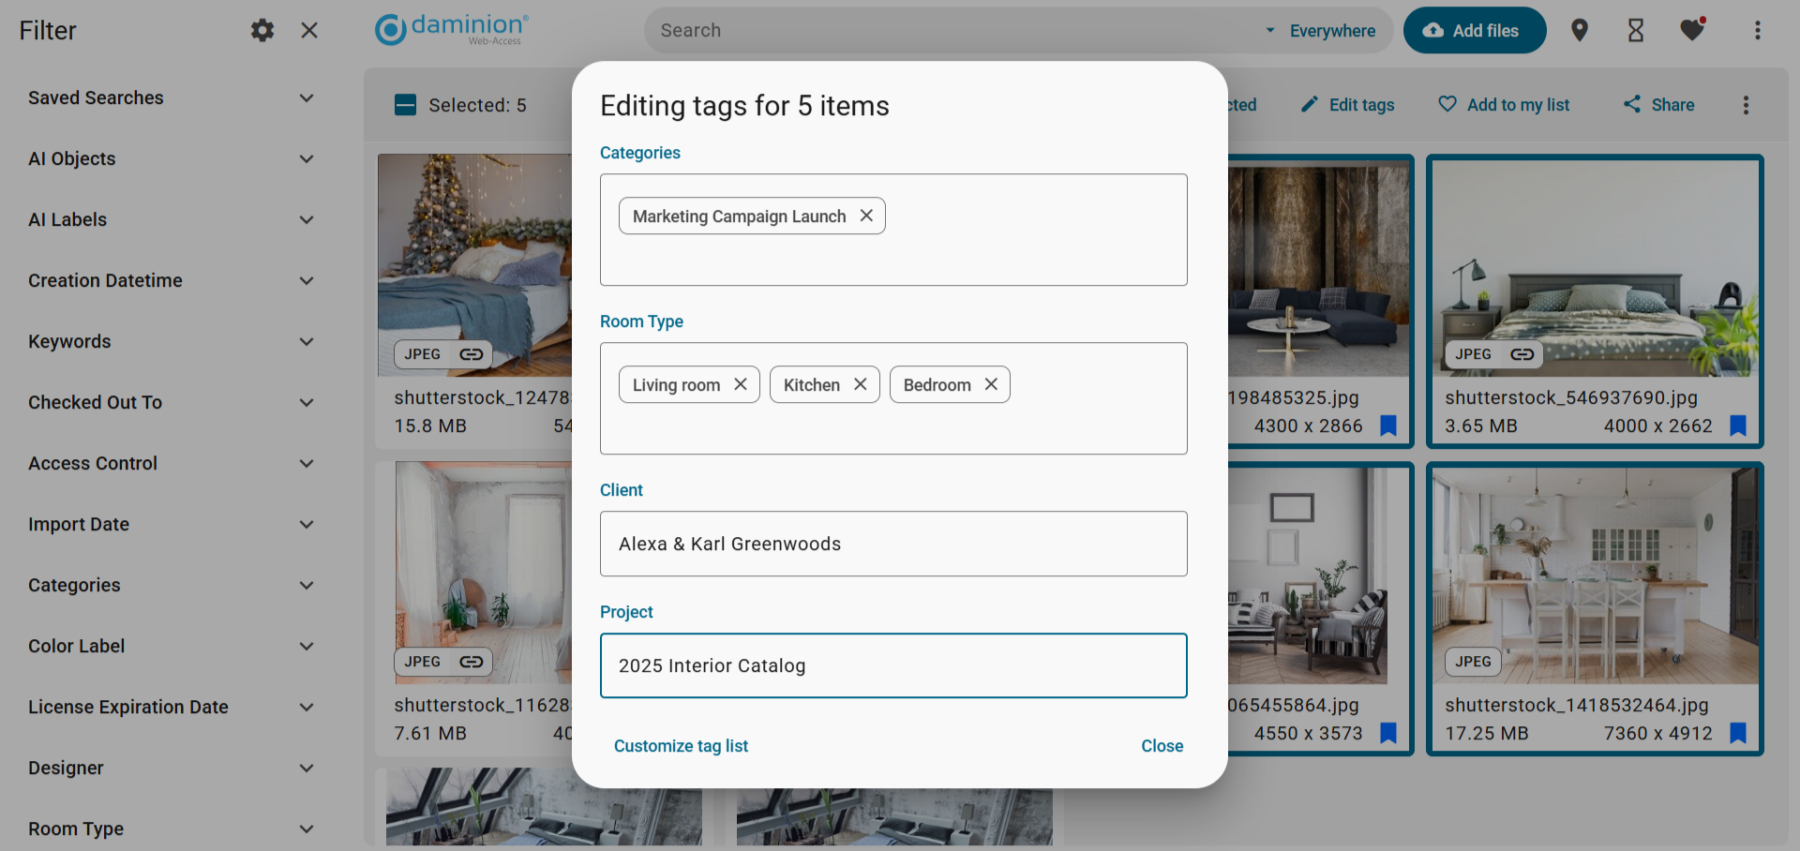This screenshot has height=851, width=1800.
Task: Click bookmark icon on 4300 x 2866 image
Action: 1388,425
